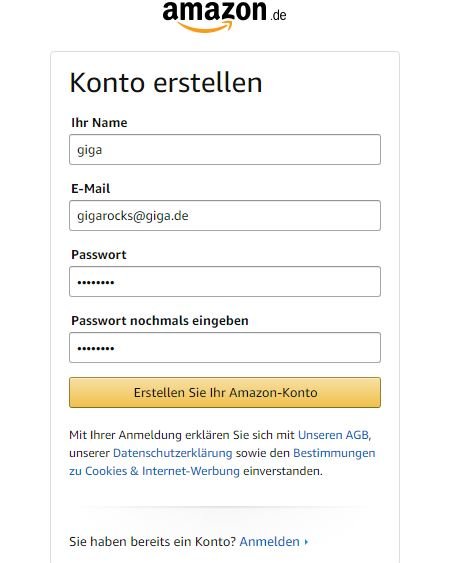
Task: Focus the first Passwort input field
Action: 225,282
